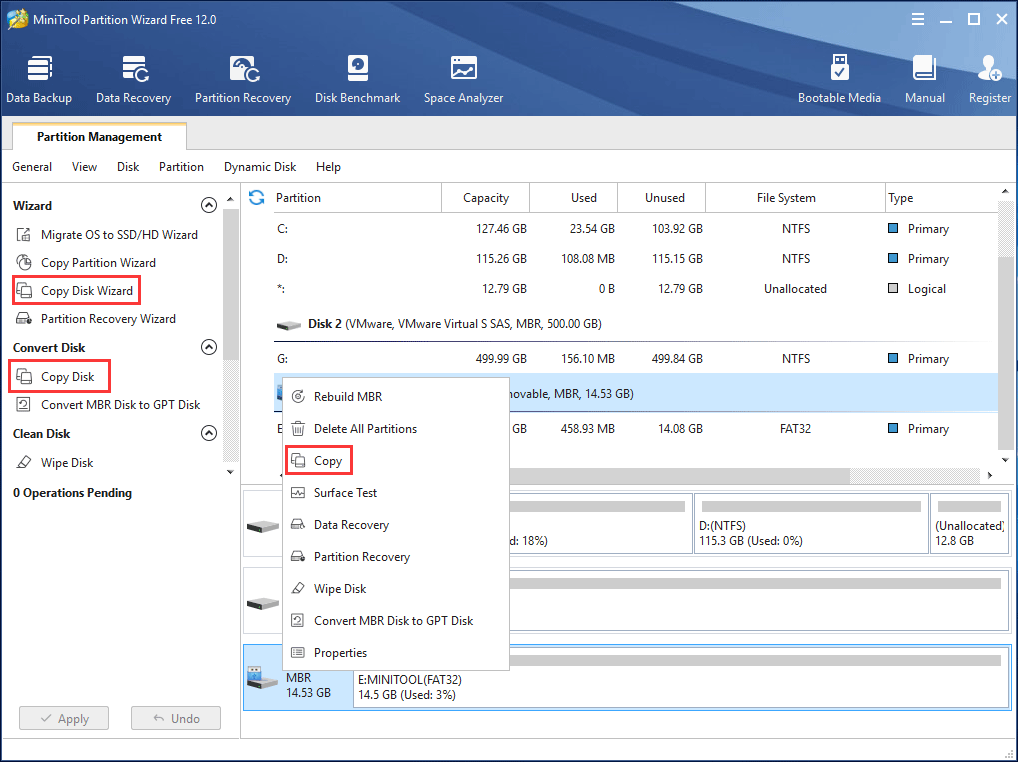This screenshot has height=762, width=1018.
Task: Click the Register icon
Action: pyautogui.click(x=989, y=69)
